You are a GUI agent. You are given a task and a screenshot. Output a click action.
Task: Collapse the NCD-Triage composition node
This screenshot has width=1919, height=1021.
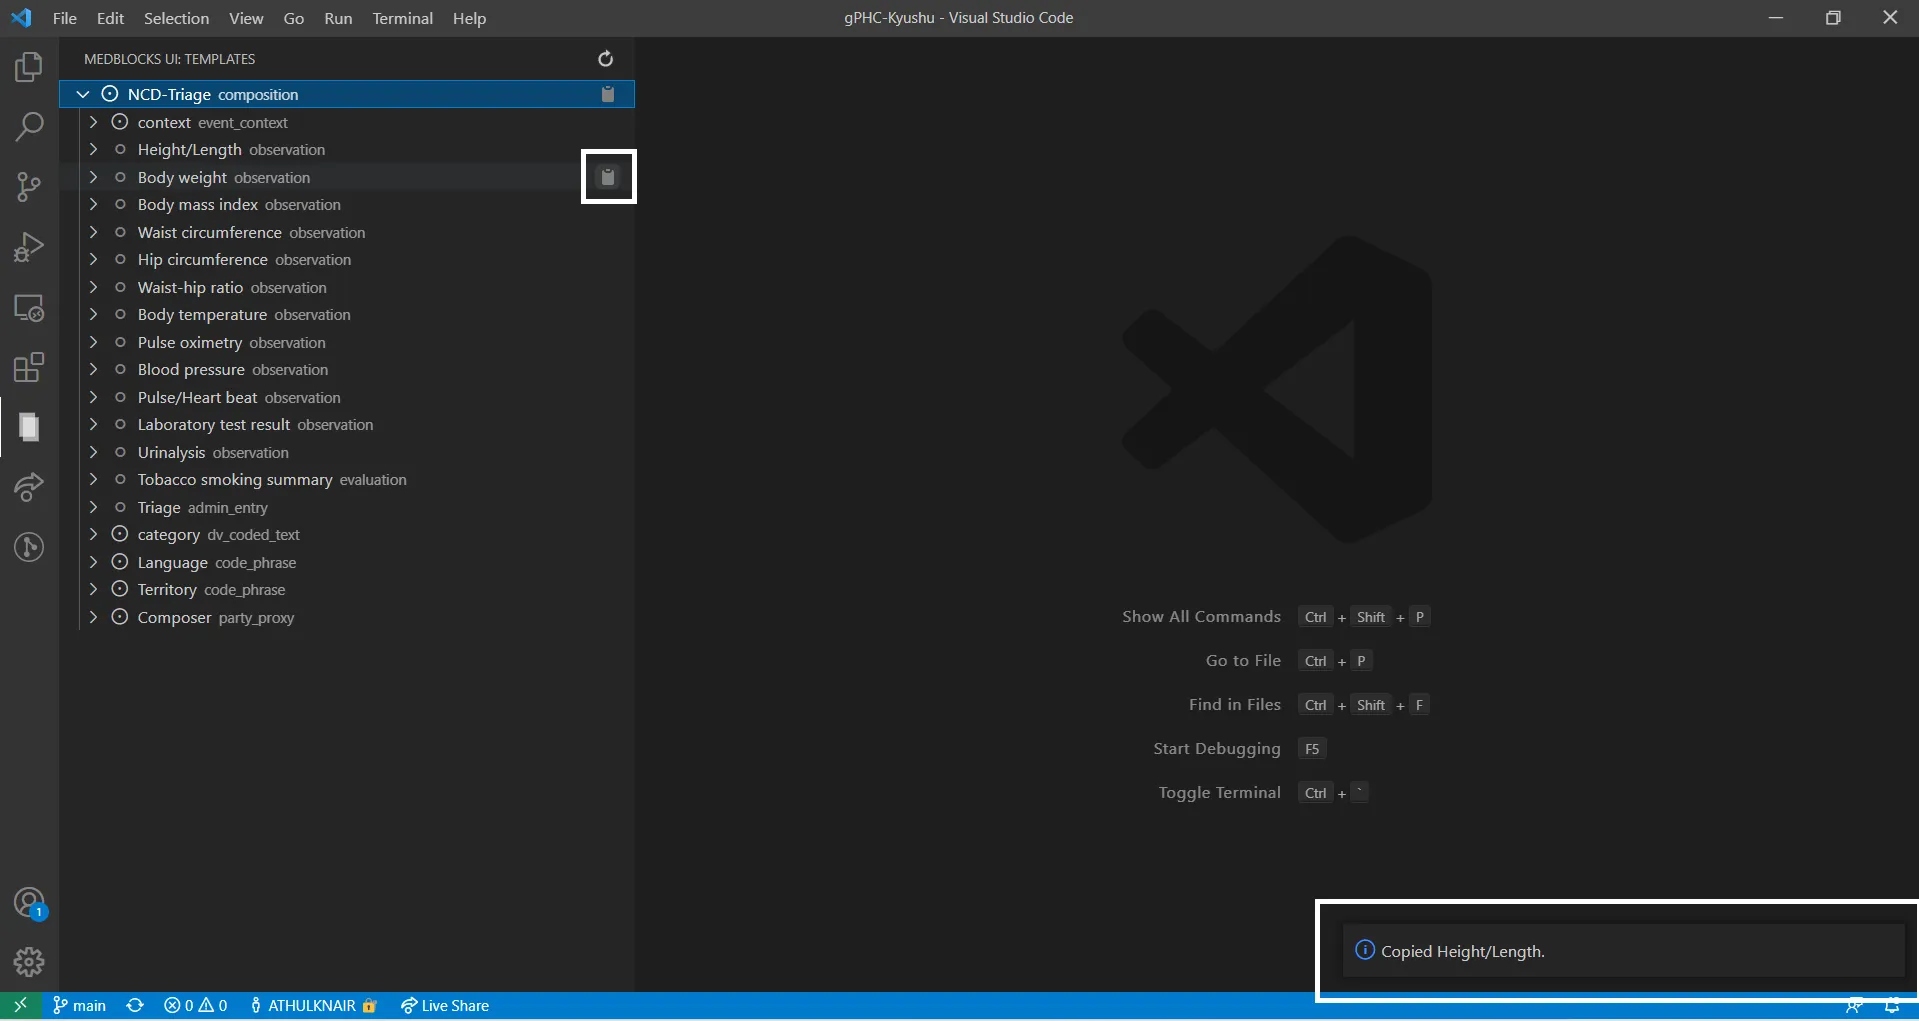pos(83,94)
